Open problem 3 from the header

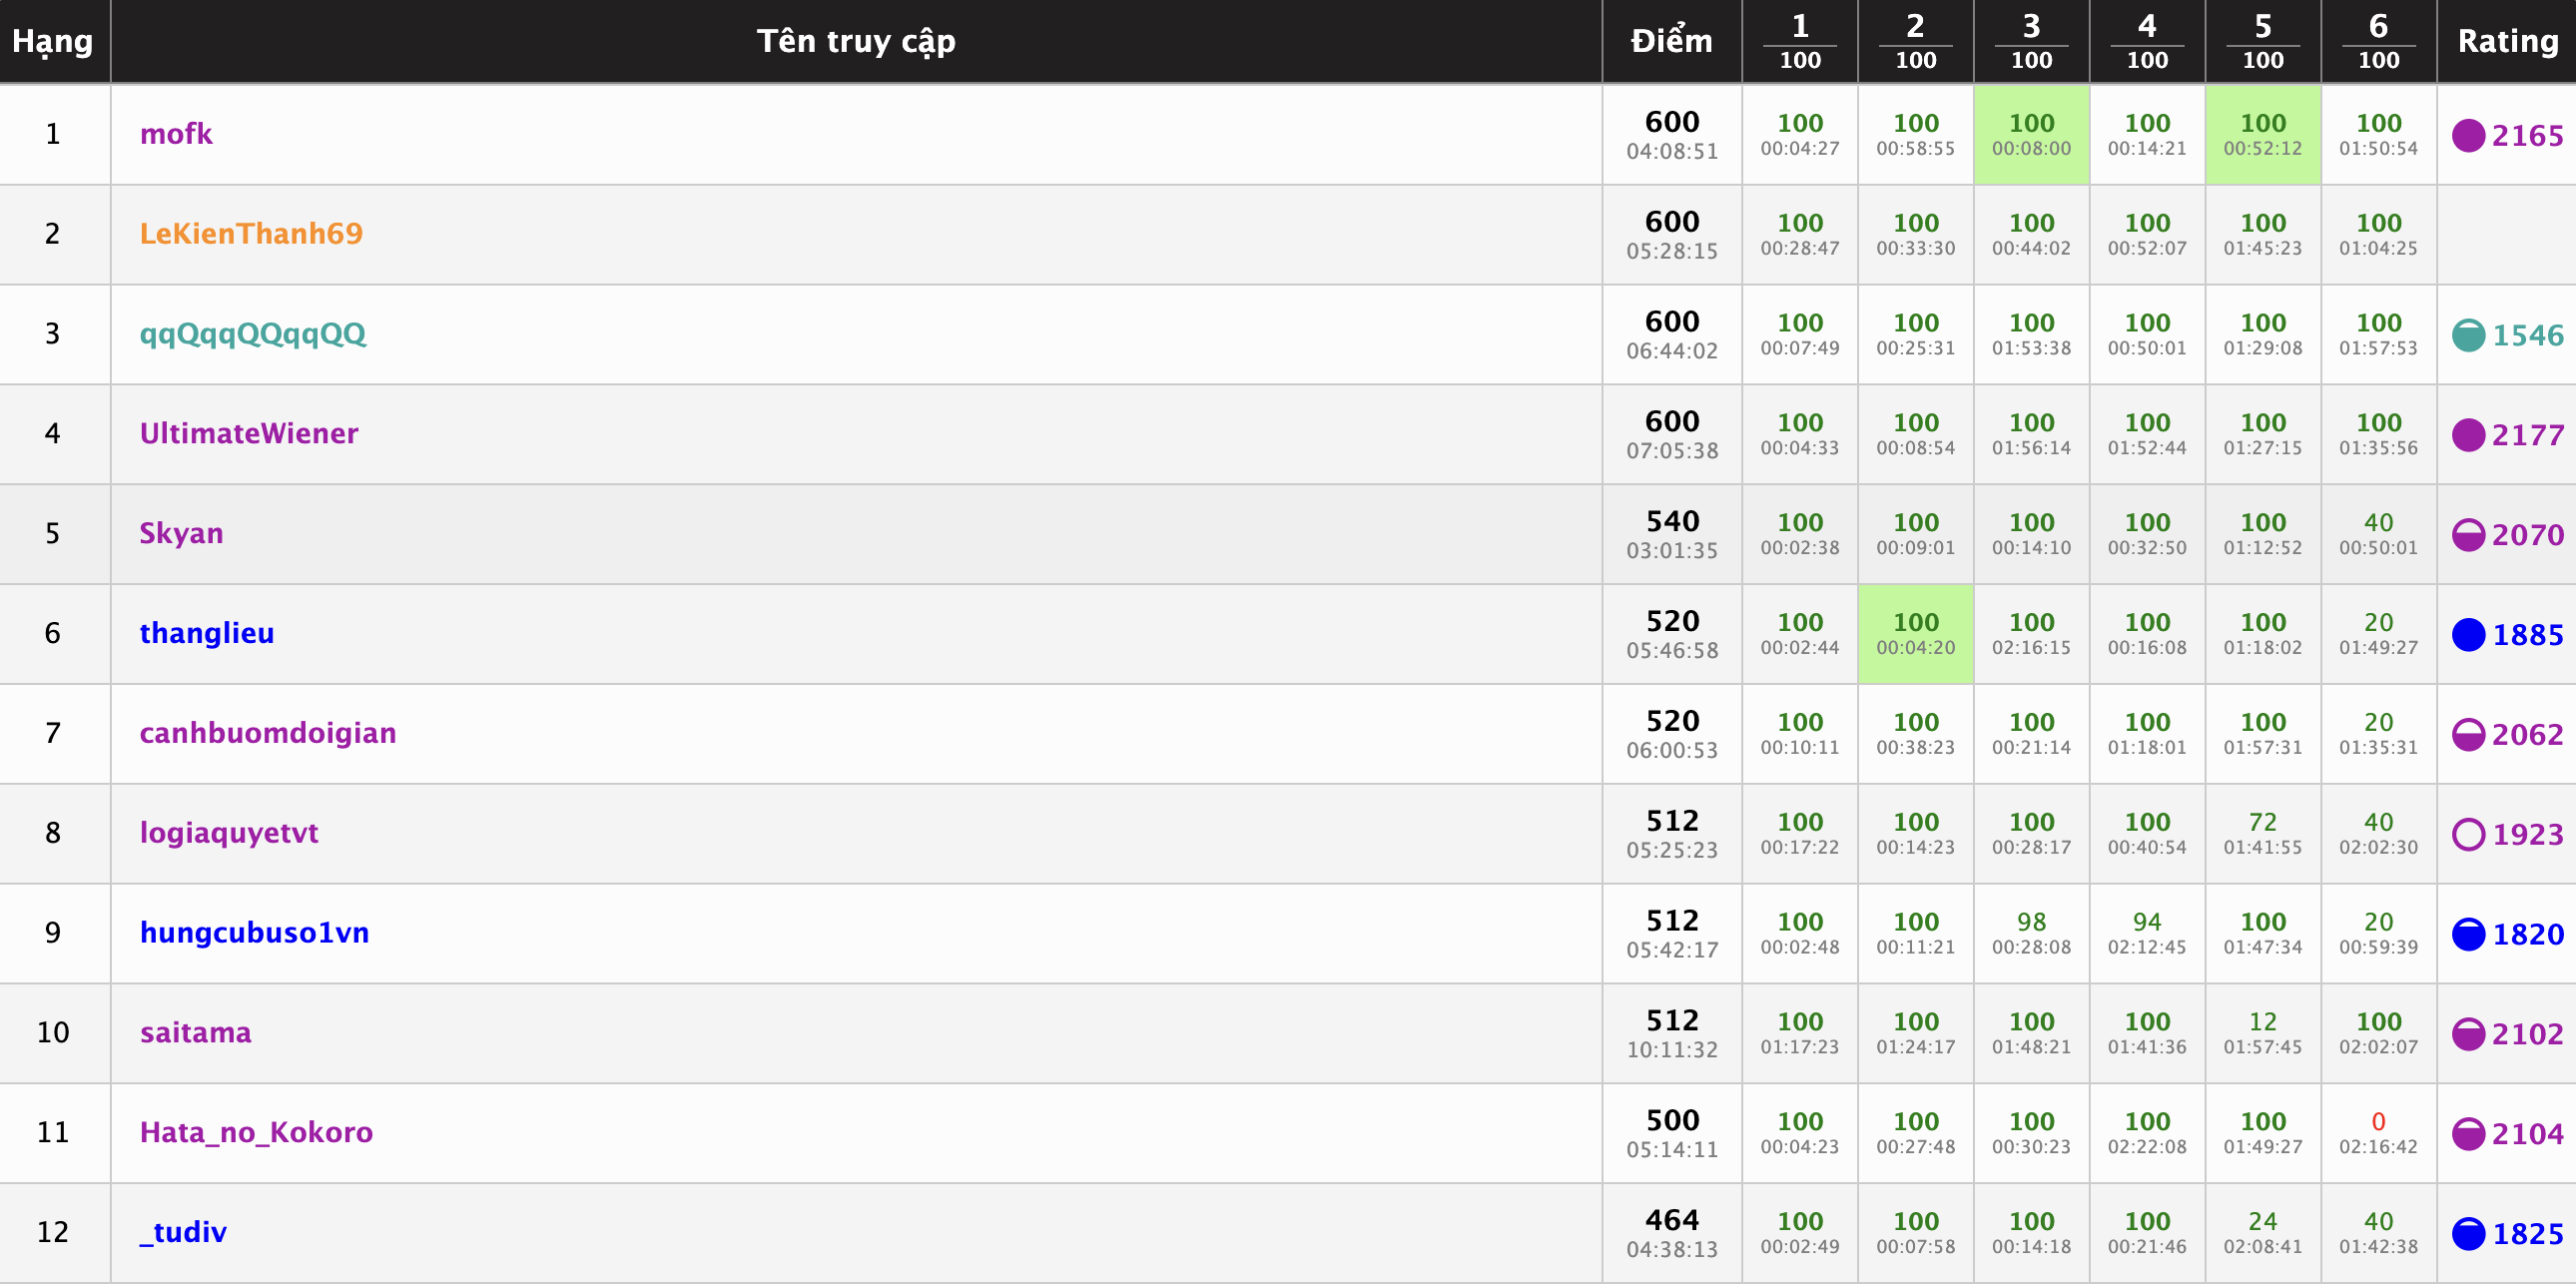tap(2032, 41)
